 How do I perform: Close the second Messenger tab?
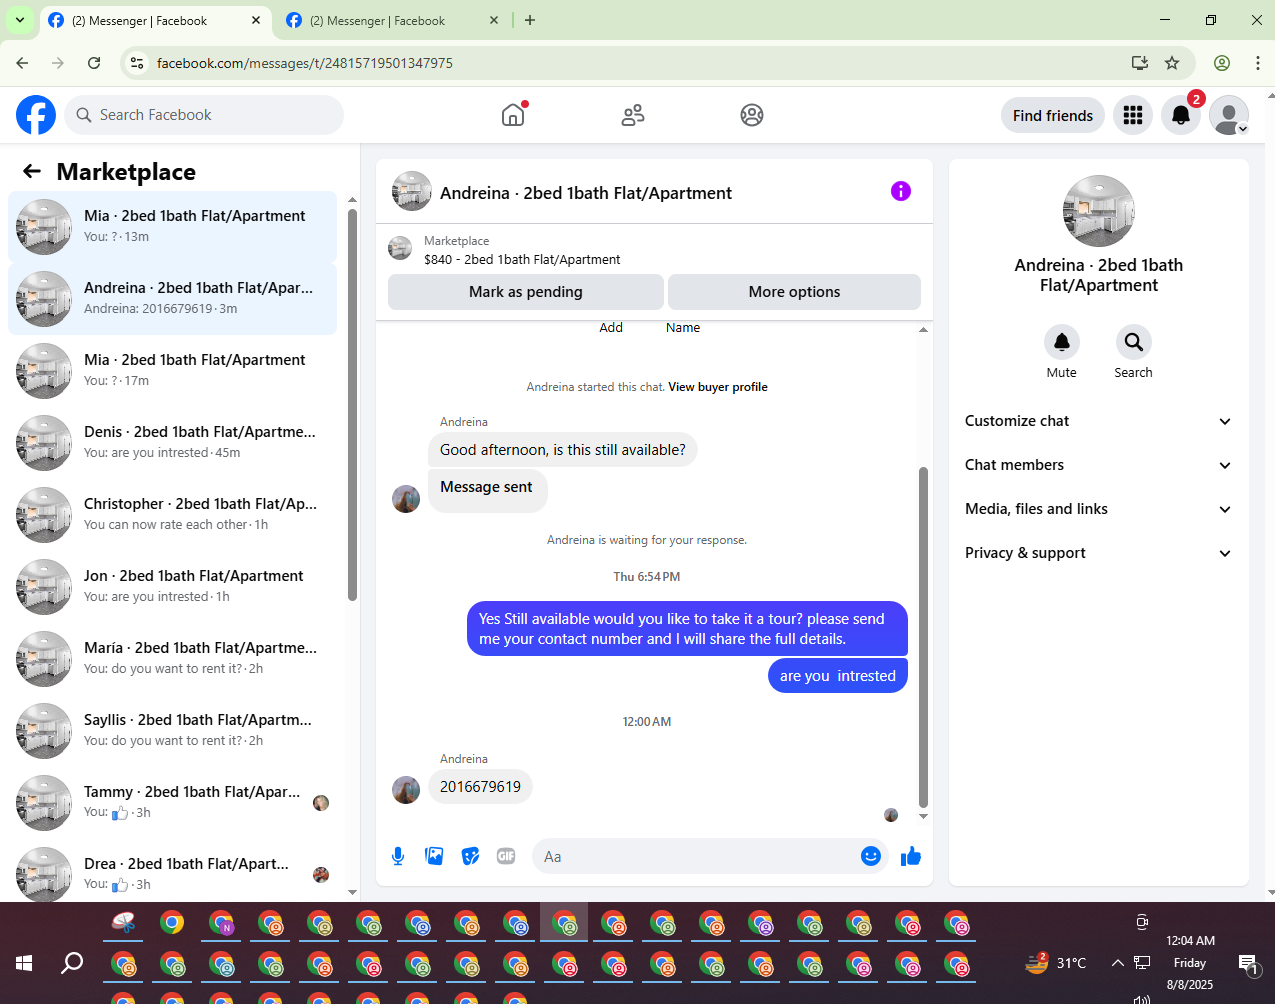click(x=494, y=20)
